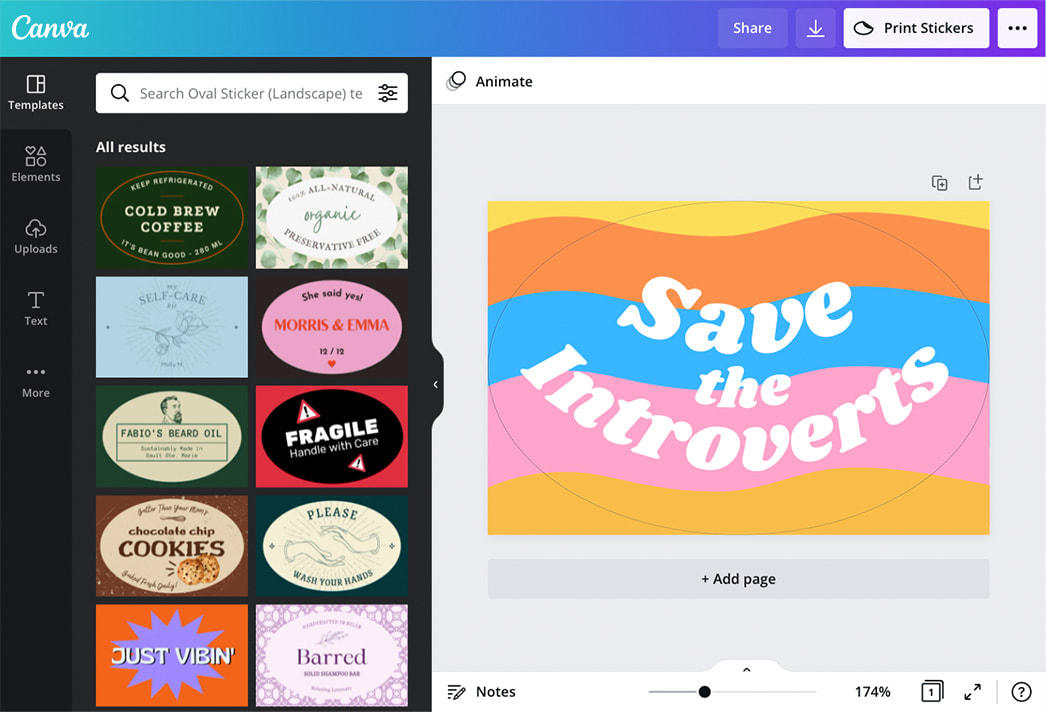1046x712 pixels.
Task: Open the search filter options
Action: tap(388, 92)
